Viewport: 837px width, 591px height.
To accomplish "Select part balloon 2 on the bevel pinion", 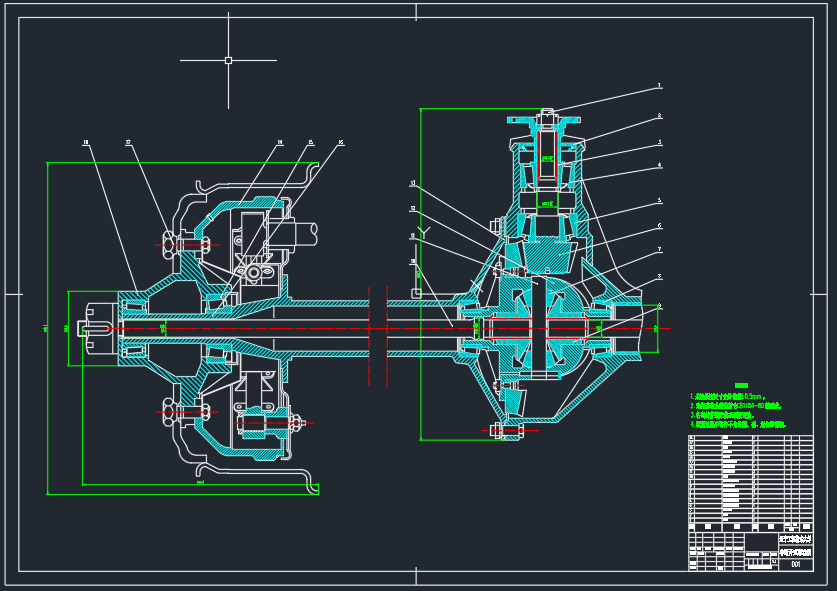I will pyautogui.click(x=659, y=115).
